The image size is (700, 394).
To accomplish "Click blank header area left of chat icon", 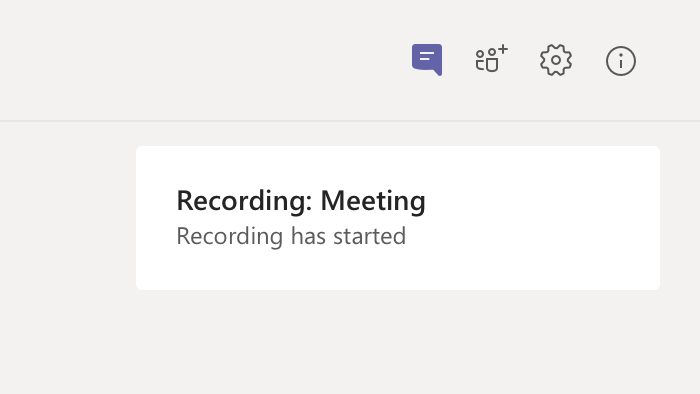I will pyautogui.click(x=201, y=60).
